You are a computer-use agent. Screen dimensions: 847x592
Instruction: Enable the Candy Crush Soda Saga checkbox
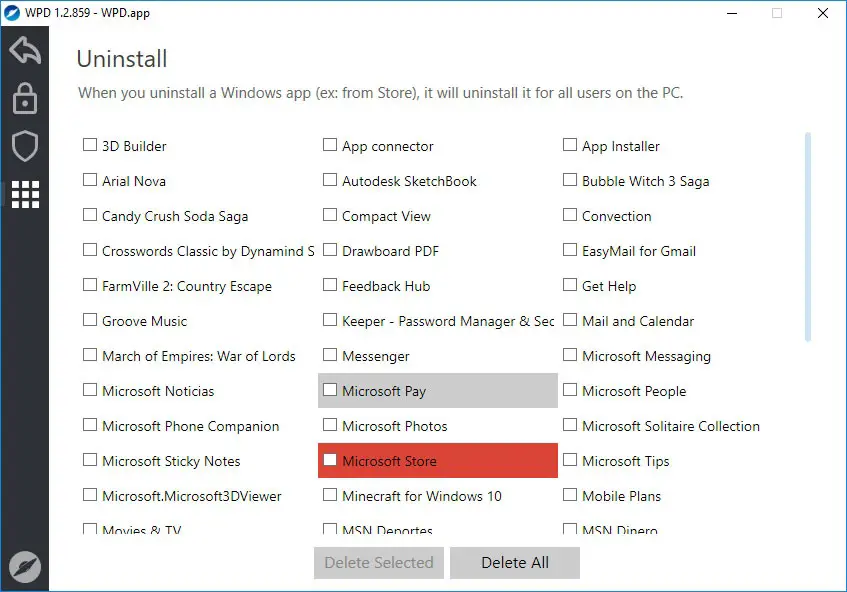click(x=90, y=216)
